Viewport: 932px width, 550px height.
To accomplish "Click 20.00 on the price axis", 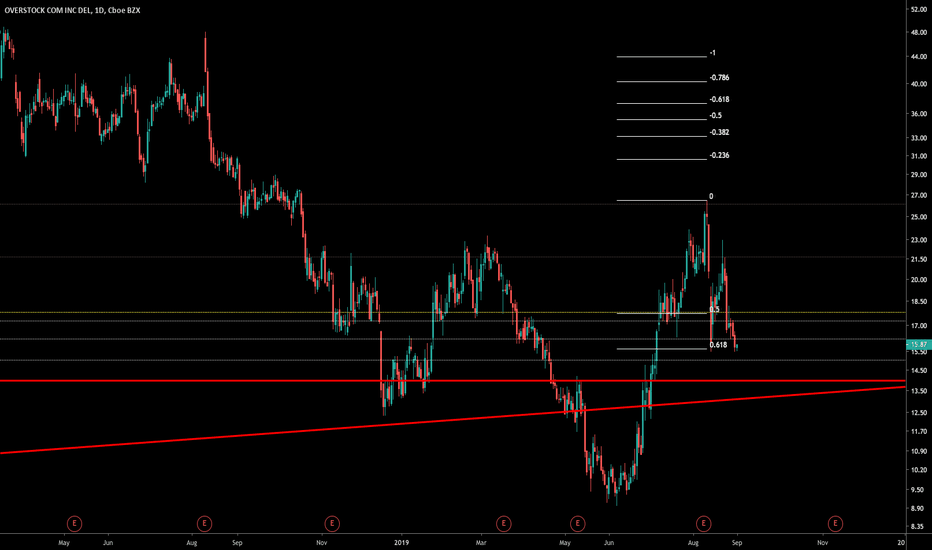I will click(919, 280).
